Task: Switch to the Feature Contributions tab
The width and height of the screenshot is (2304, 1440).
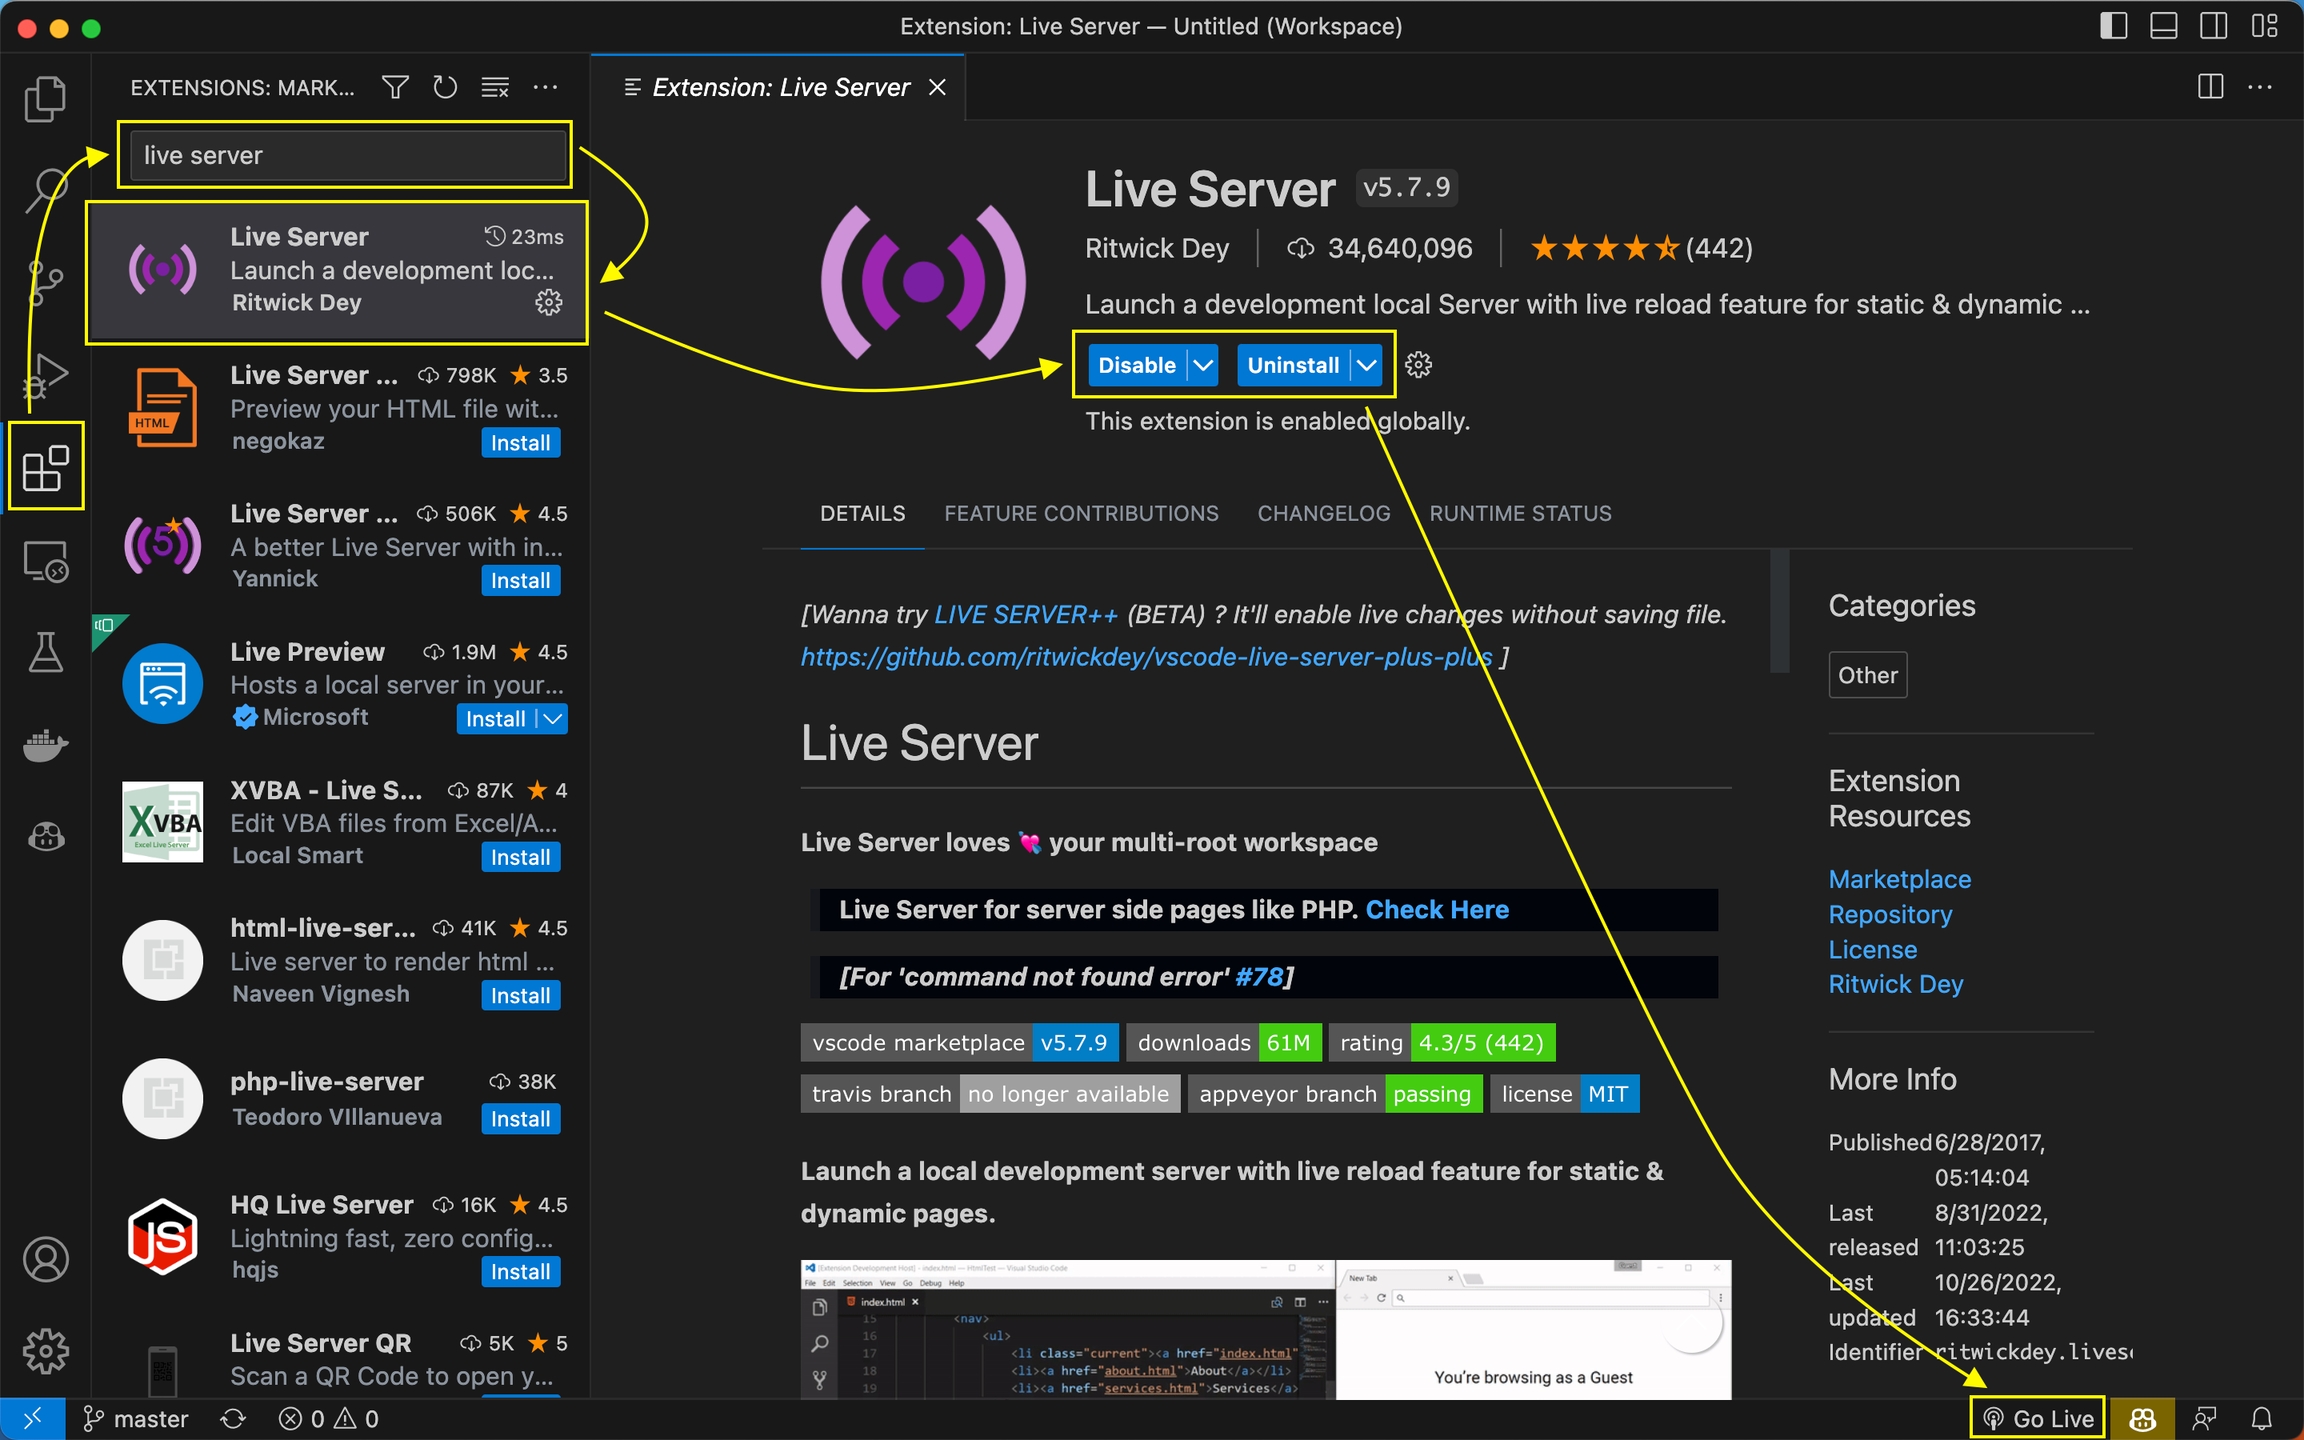Action: click(x=1081, y=513)
